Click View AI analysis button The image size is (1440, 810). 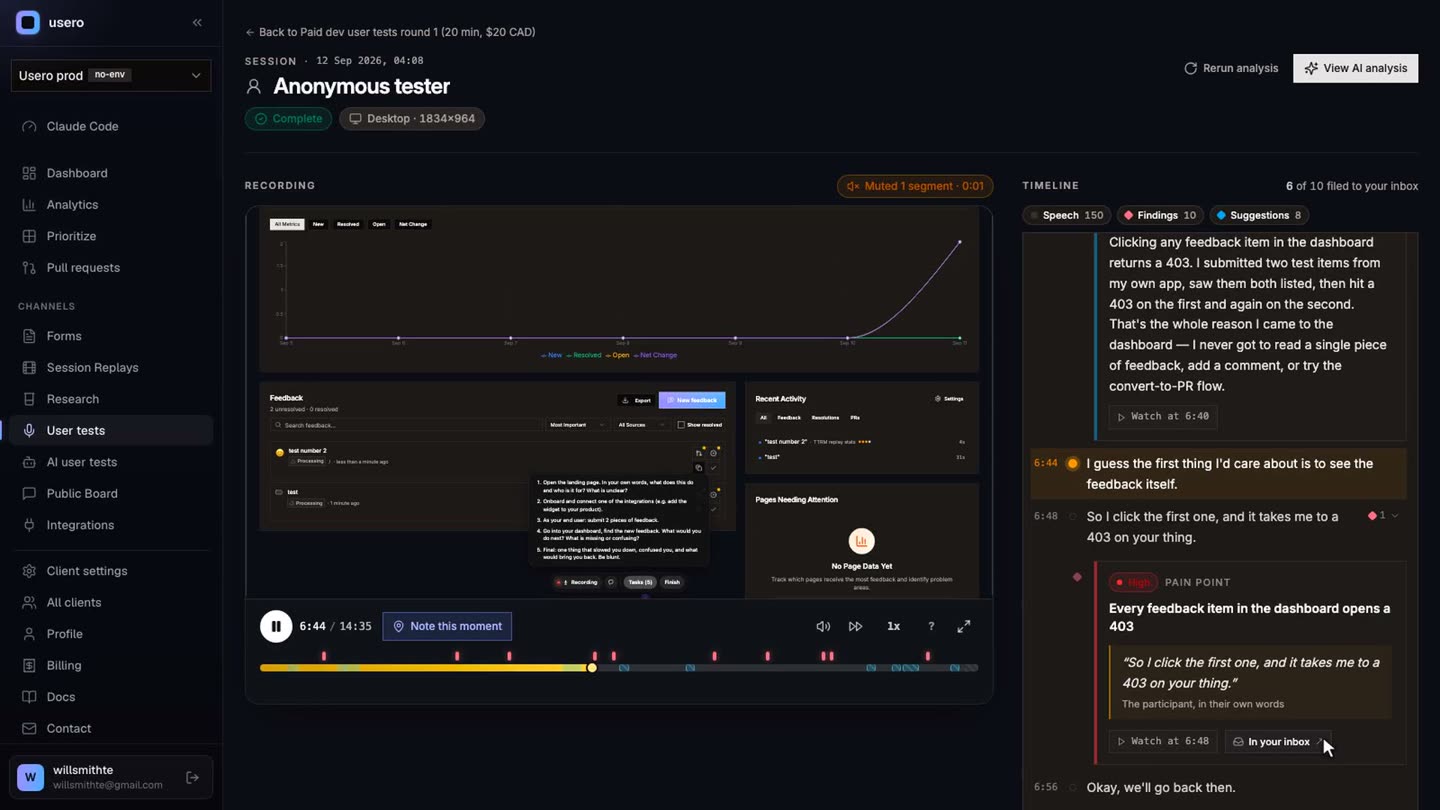tap(1355, 68)
